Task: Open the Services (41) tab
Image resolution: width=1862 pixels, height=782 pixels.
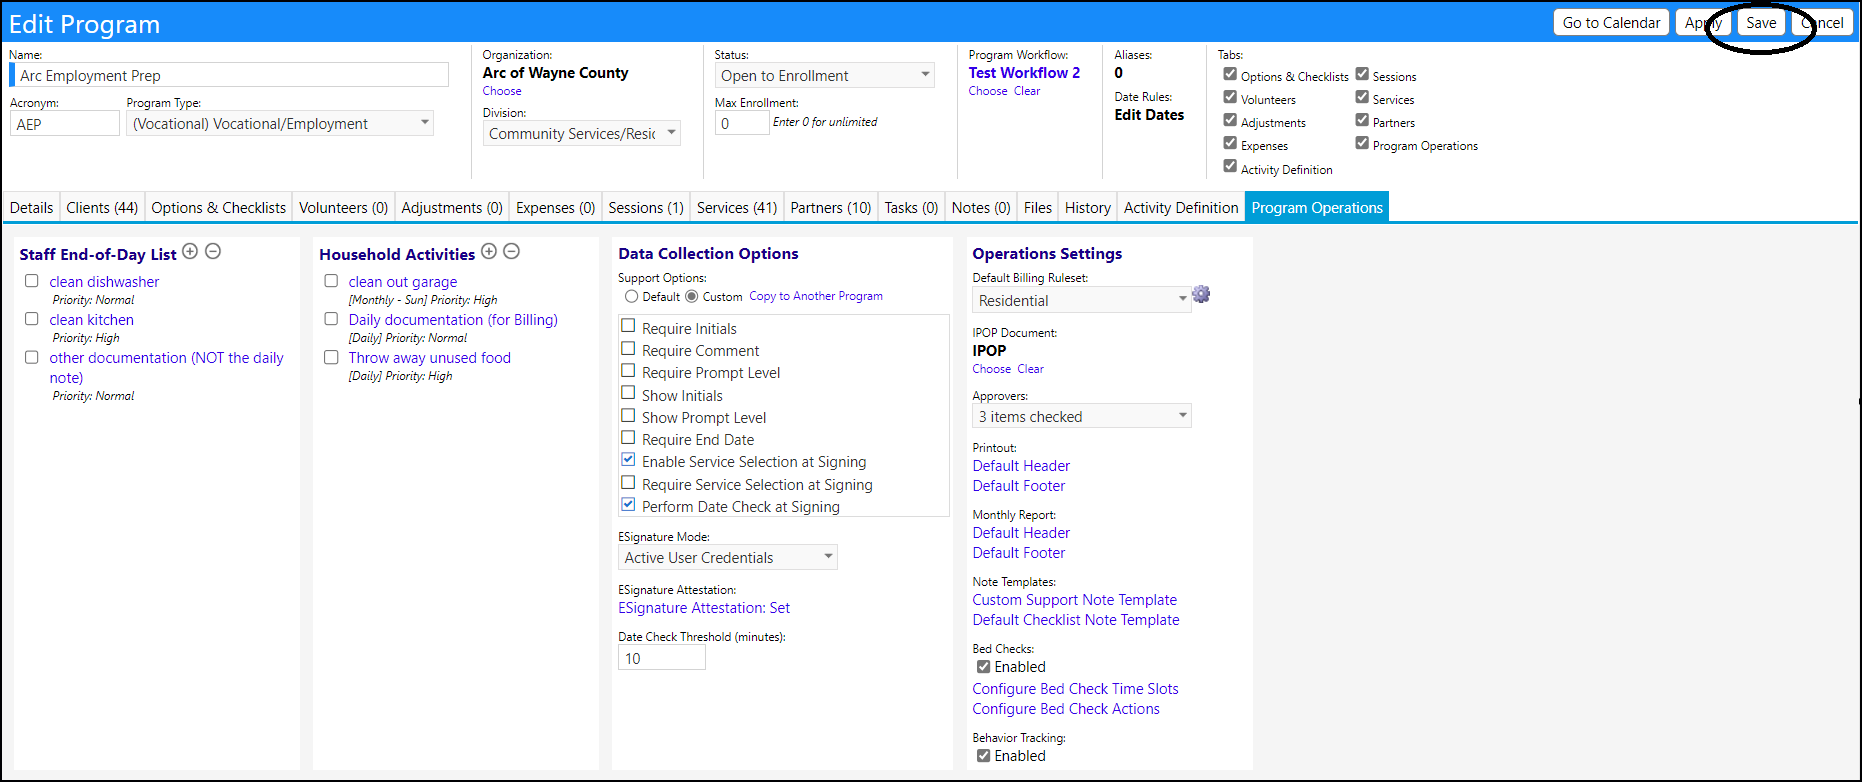Action: click(737, 208)
